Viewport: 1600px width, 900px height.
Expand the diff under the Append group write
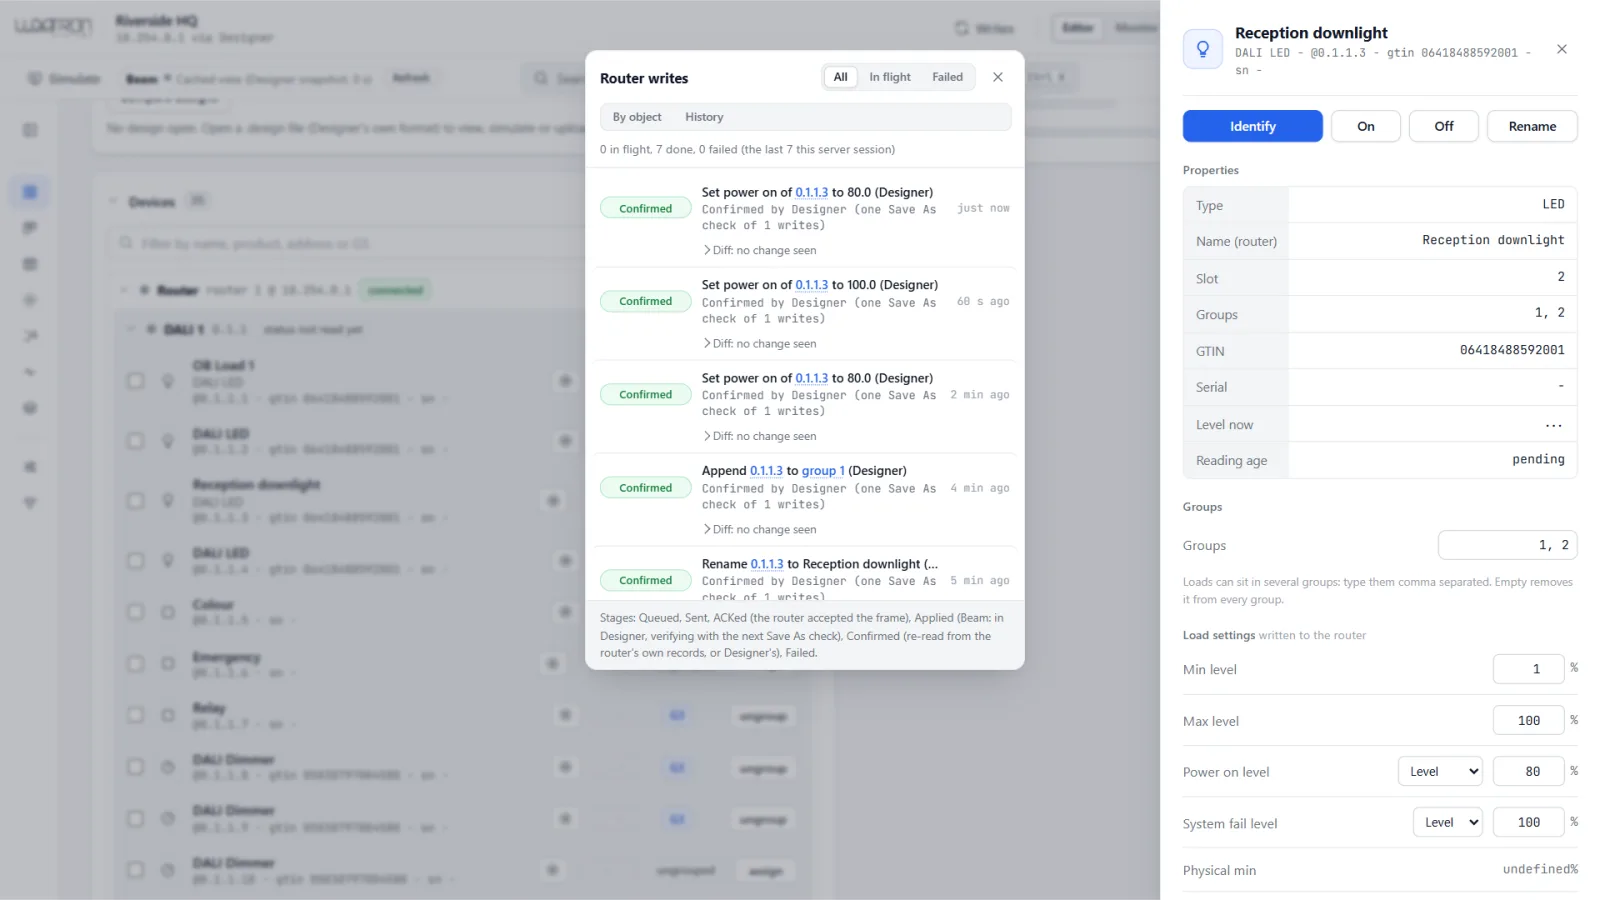pyautogui.click(x=760, y=529)
